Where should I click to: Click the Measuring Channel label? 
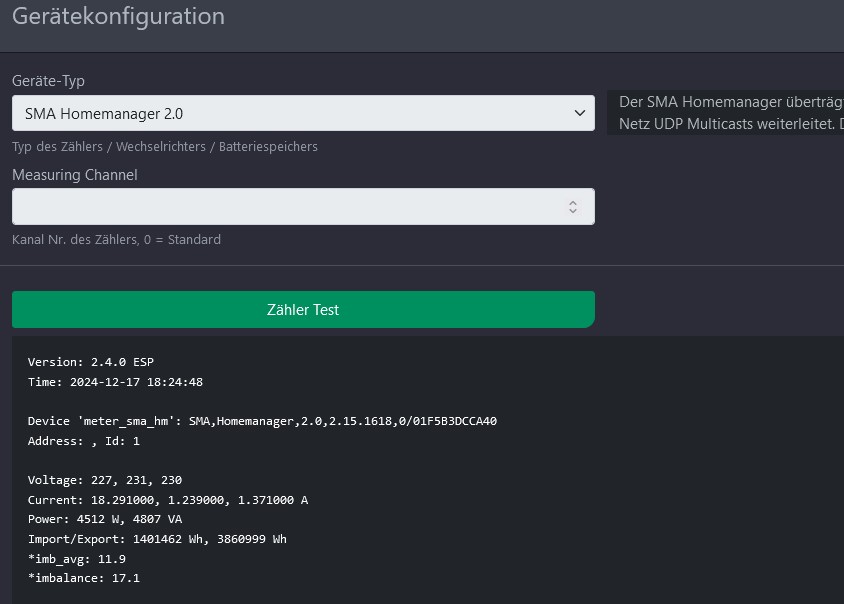[75, 174]
